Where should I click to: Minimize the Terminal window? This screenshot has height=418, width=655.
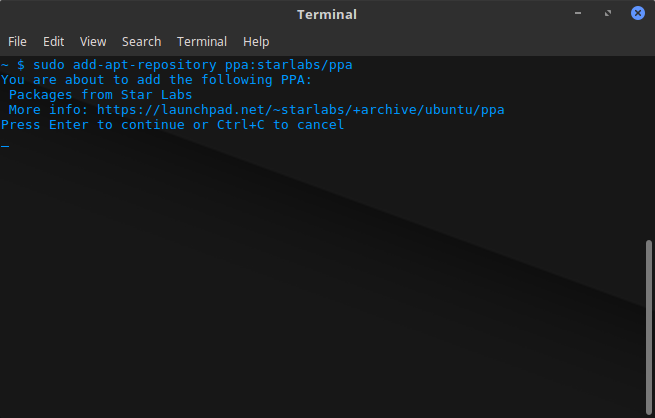578,13
